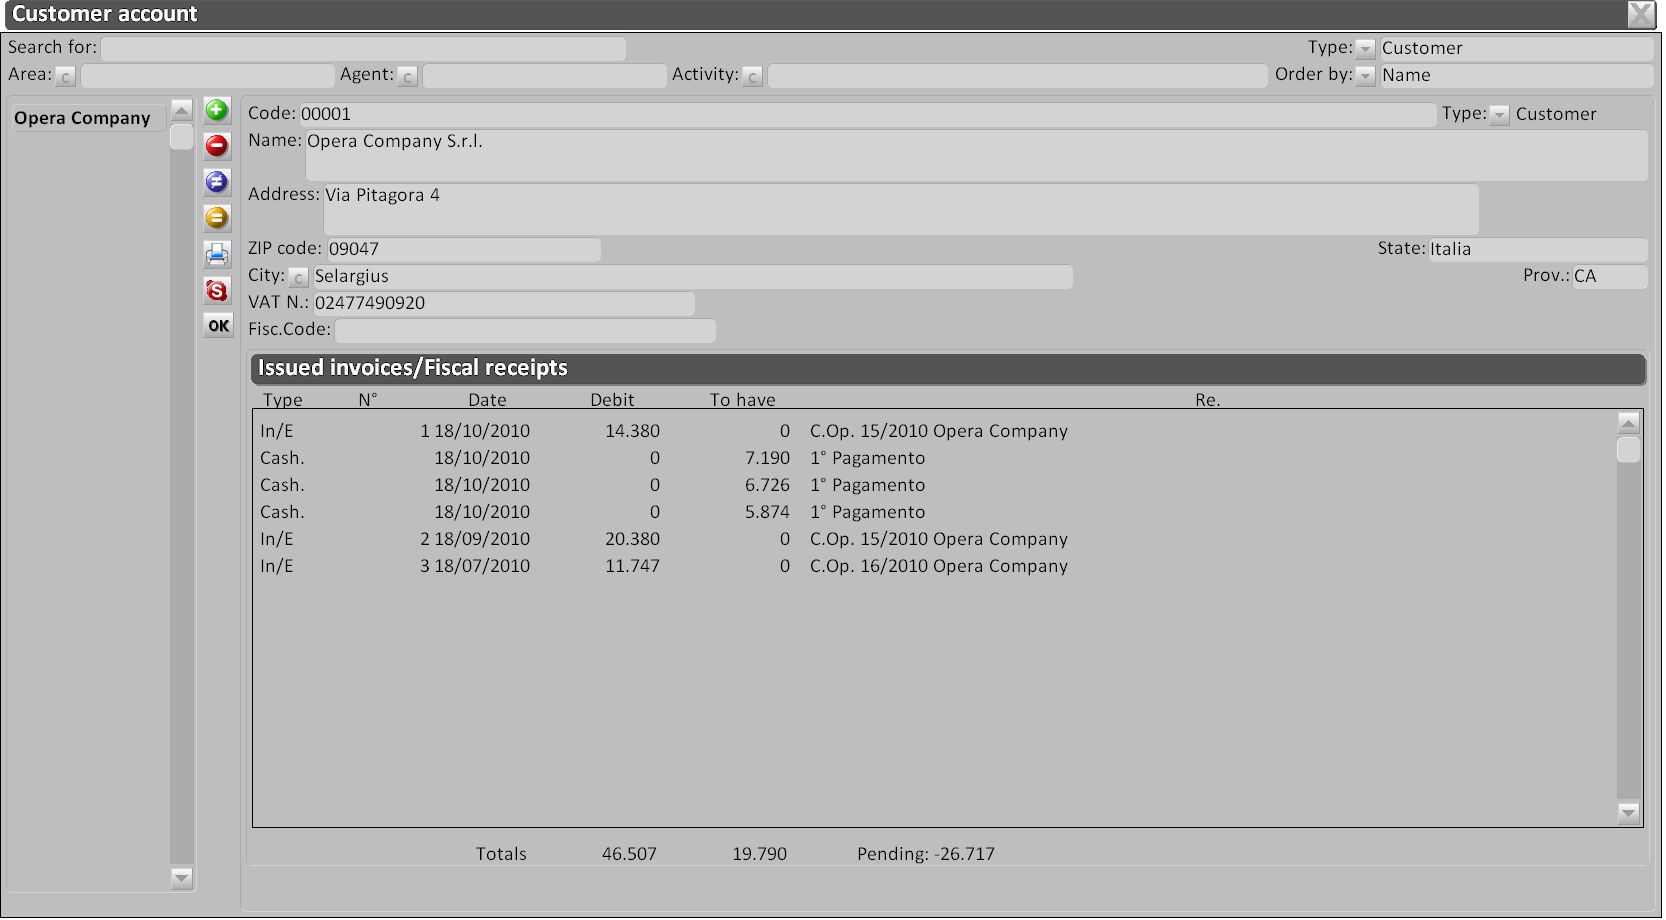Open the Agent lookup button
This screenshot has width=1666, height=920.
(x=407, y=76)
